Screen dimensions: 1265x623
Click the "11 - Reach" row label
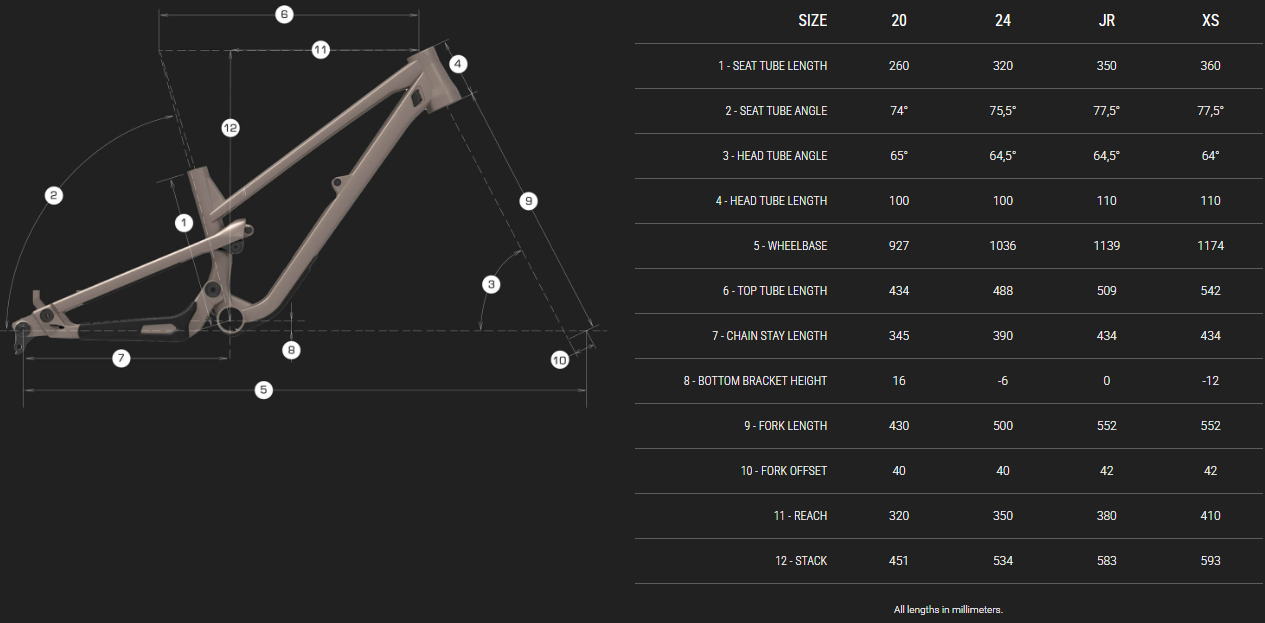(797, 516)
